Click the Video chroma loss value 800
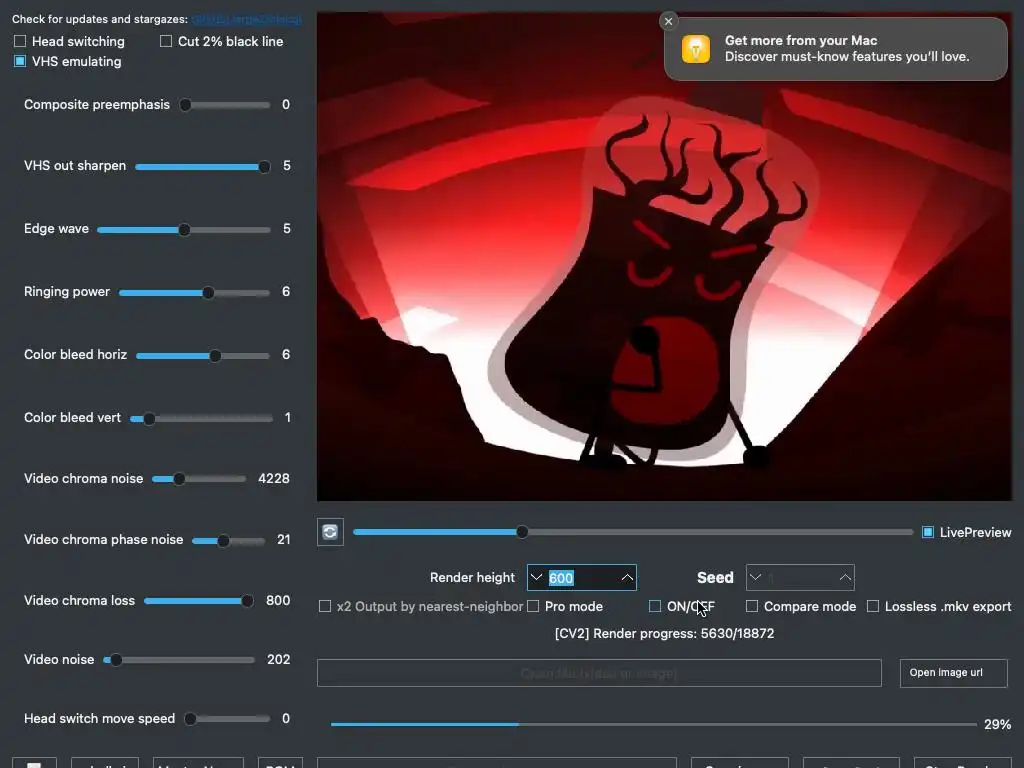Viewport: 1024px width, 768px height. (278, 600)
